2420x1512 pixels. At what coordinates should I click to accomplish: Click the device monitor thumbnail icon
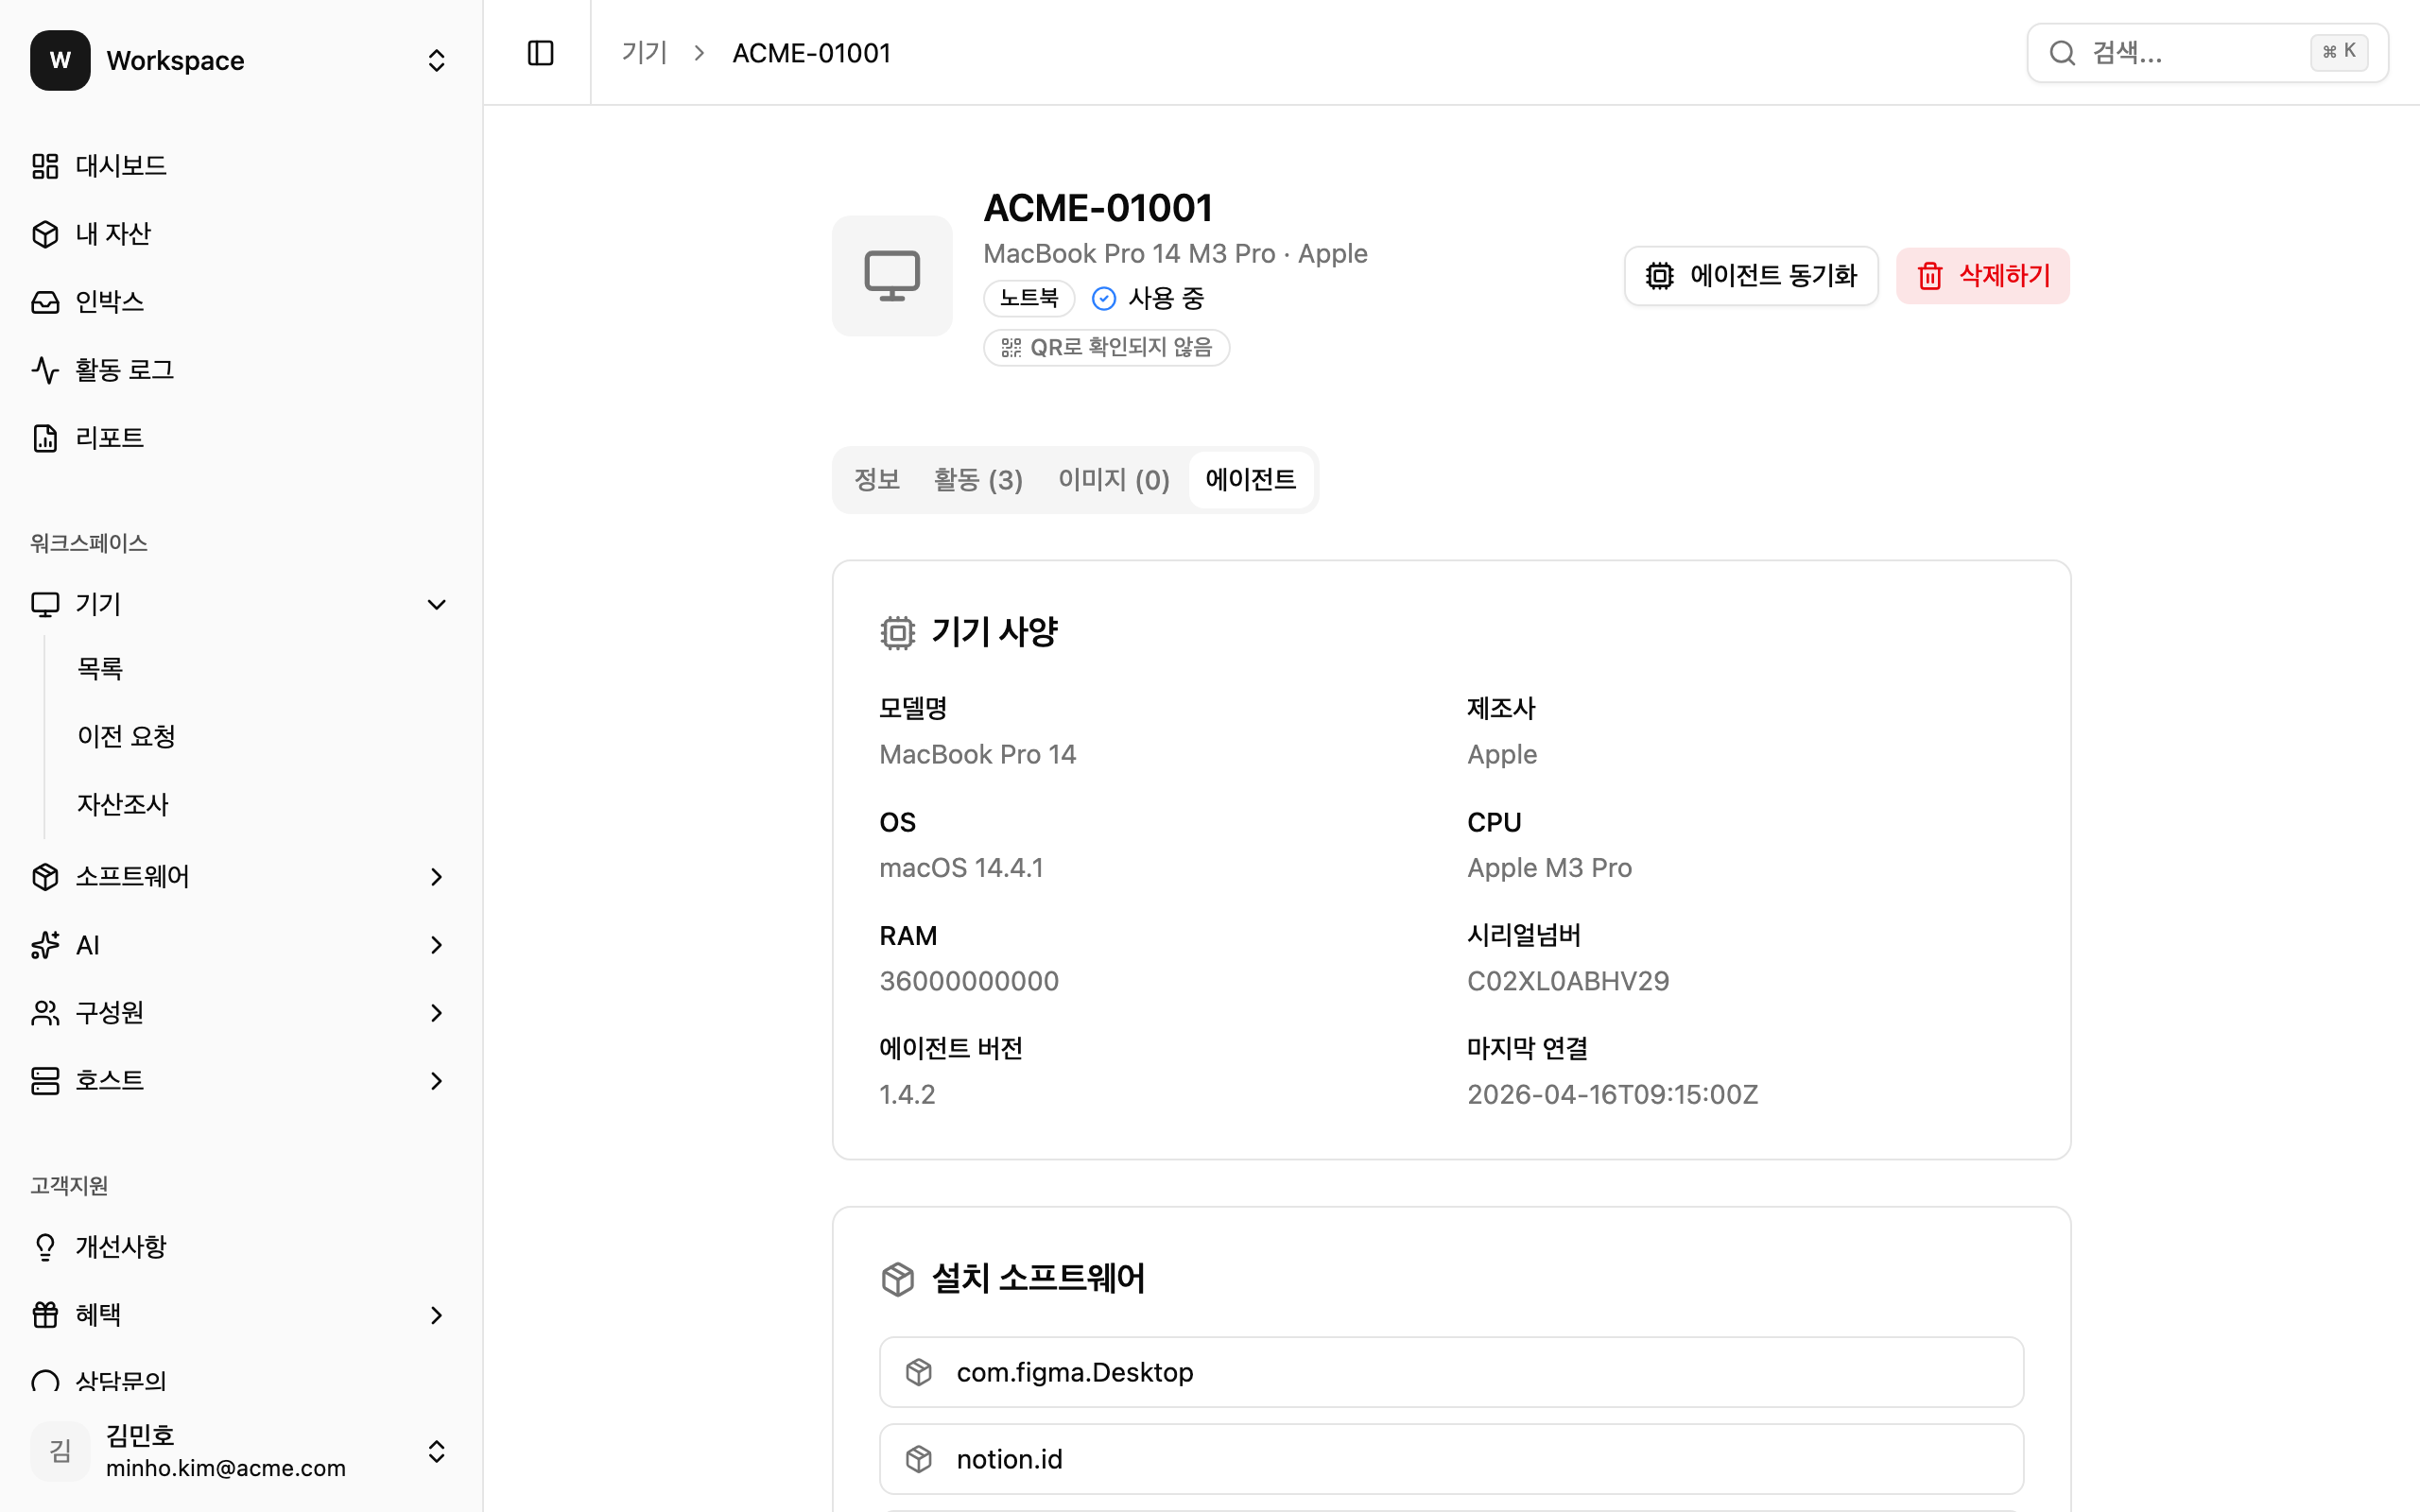(x=892, y=276)
